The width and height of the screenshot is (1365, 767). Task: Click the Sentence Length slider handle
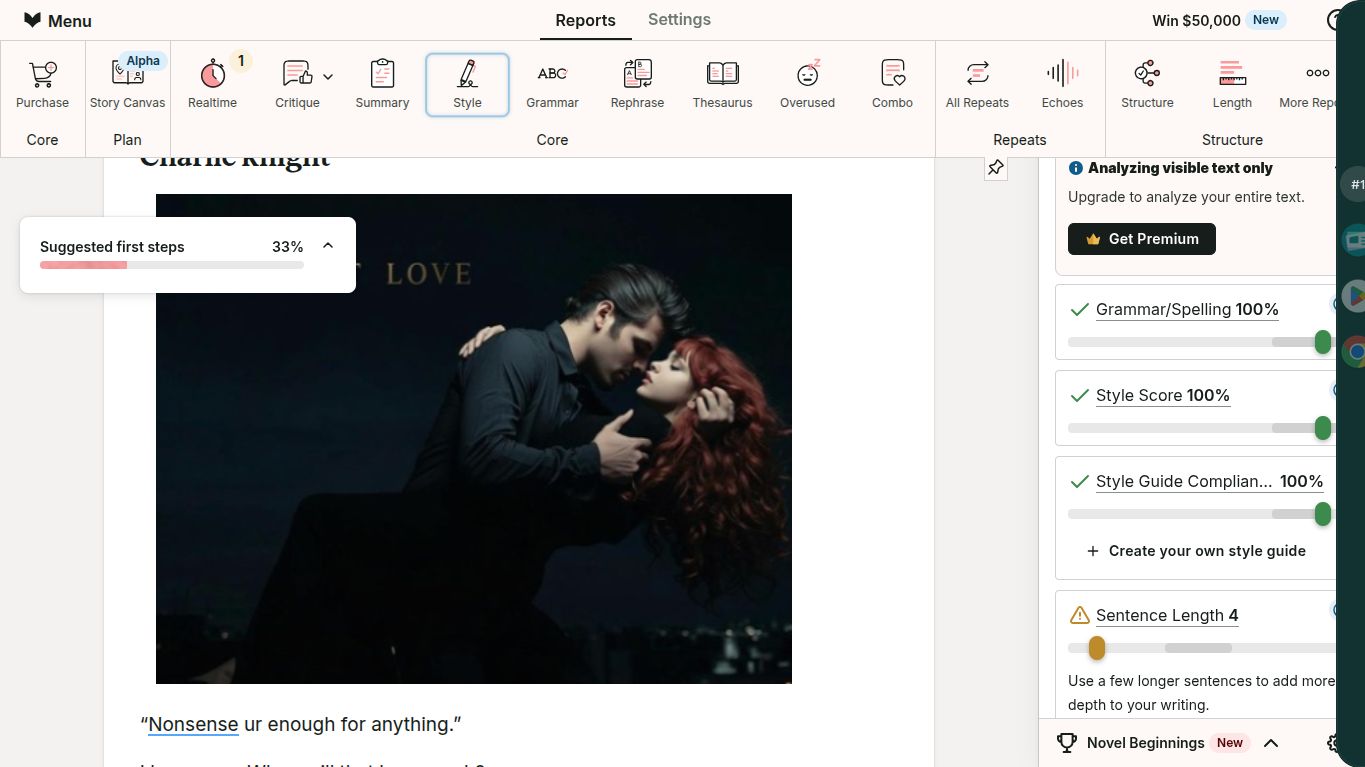tap(1096, 648)
